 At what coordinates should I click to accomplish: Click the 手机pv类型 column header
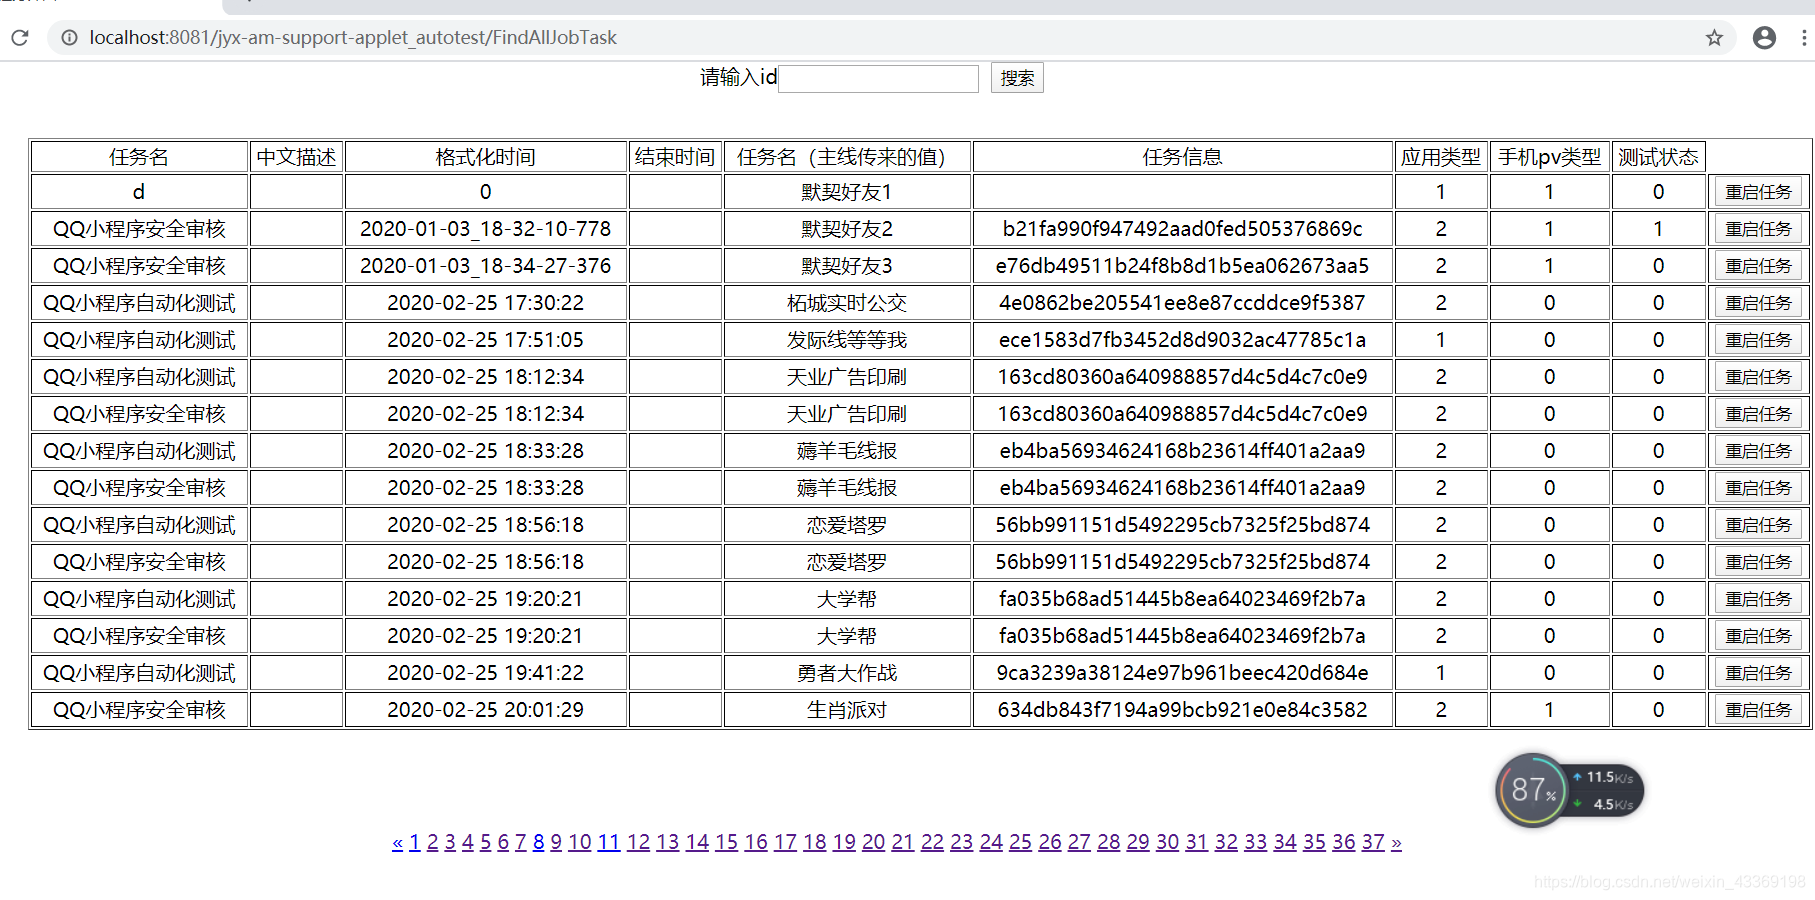tap(1549, 157)
